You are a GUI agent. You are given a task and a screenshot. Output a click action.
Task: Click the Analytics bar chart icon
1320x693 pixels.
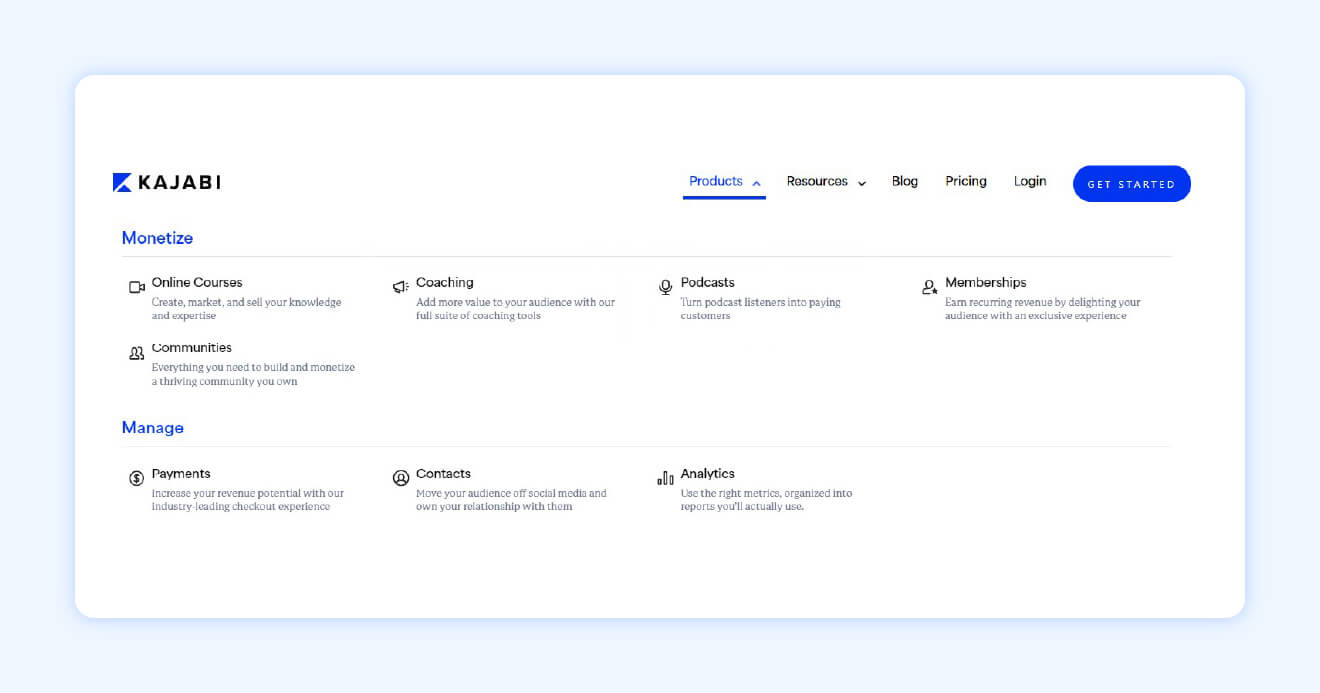tap(665, 478)
